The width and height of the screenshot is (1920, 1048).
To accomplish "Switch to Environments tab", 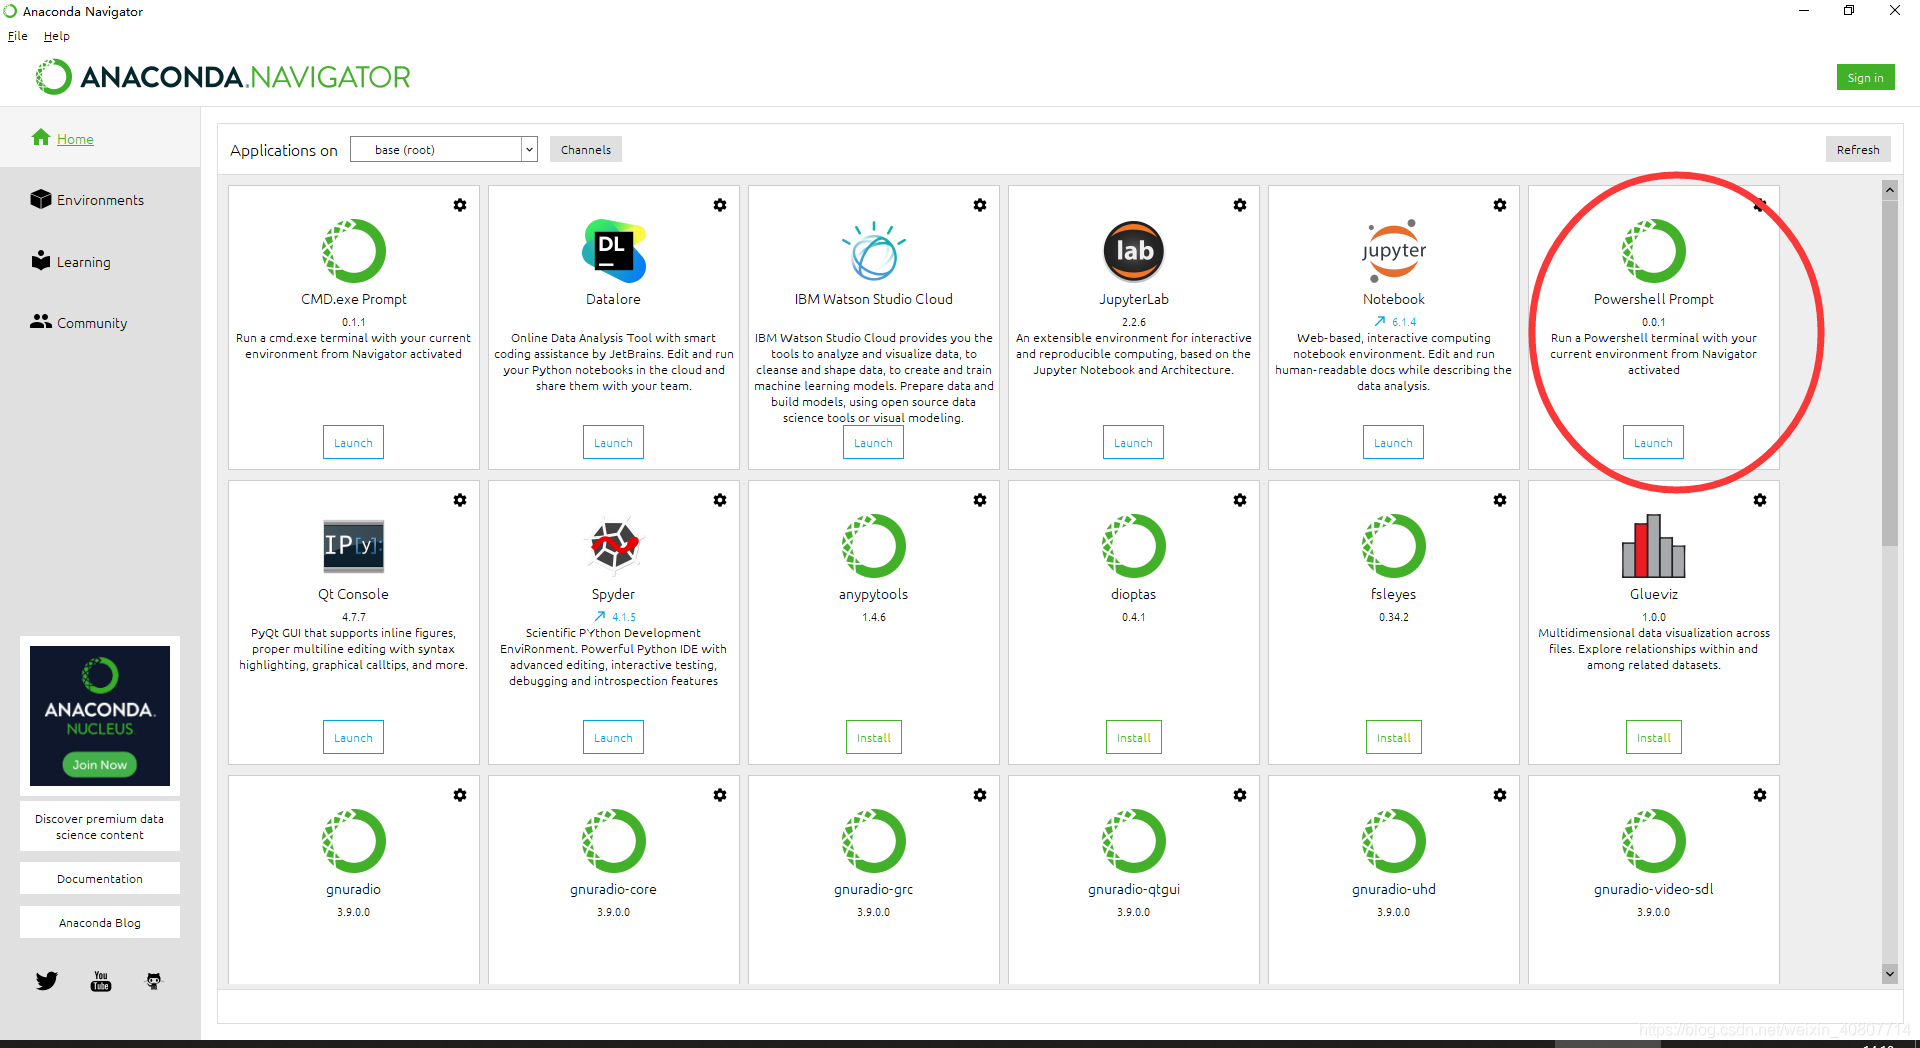I will (100, 200).
